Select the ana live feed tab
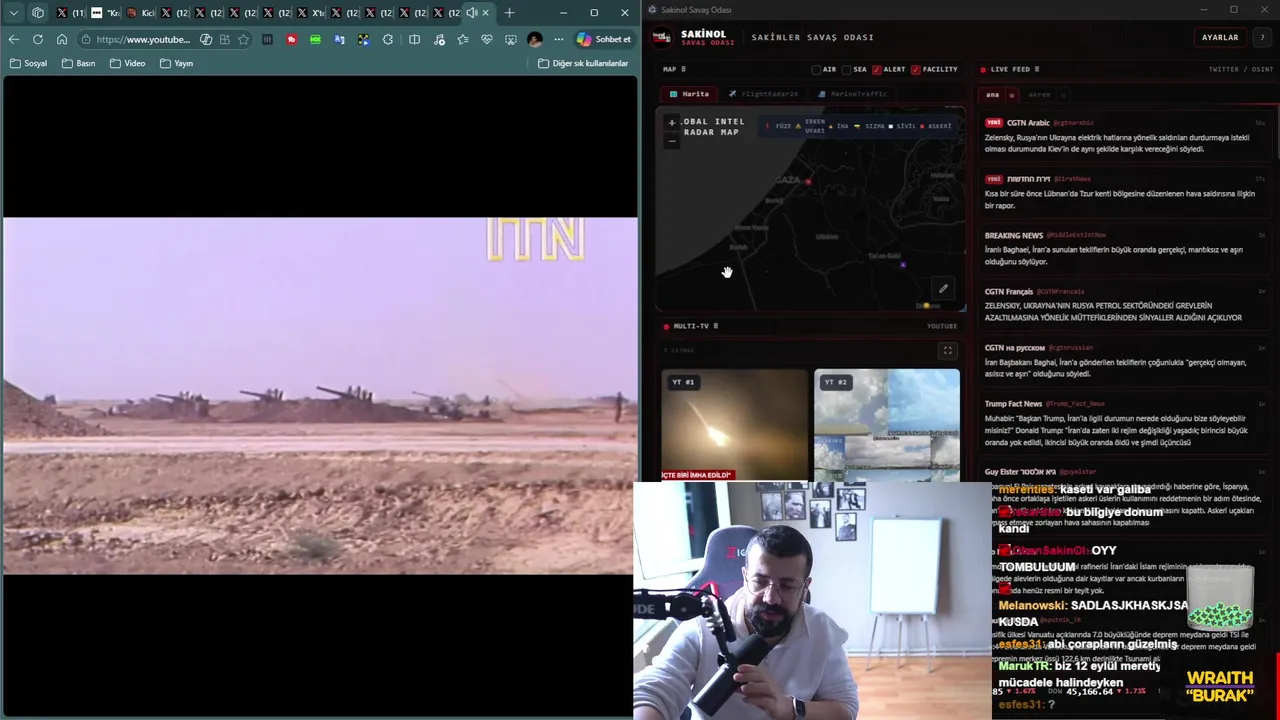The image size is (1280, 720). pyautogui.click(x=992, y=95)
